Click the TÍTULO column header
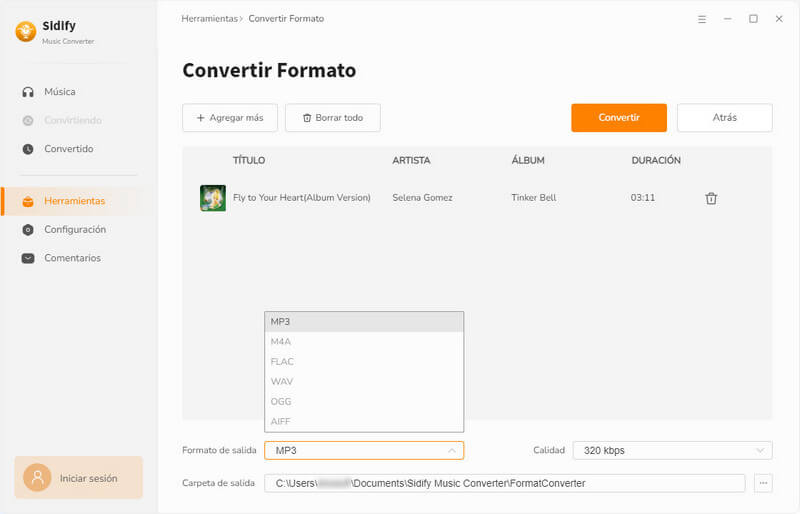This screenshot has width=800, height=514. tap(249, 160)
